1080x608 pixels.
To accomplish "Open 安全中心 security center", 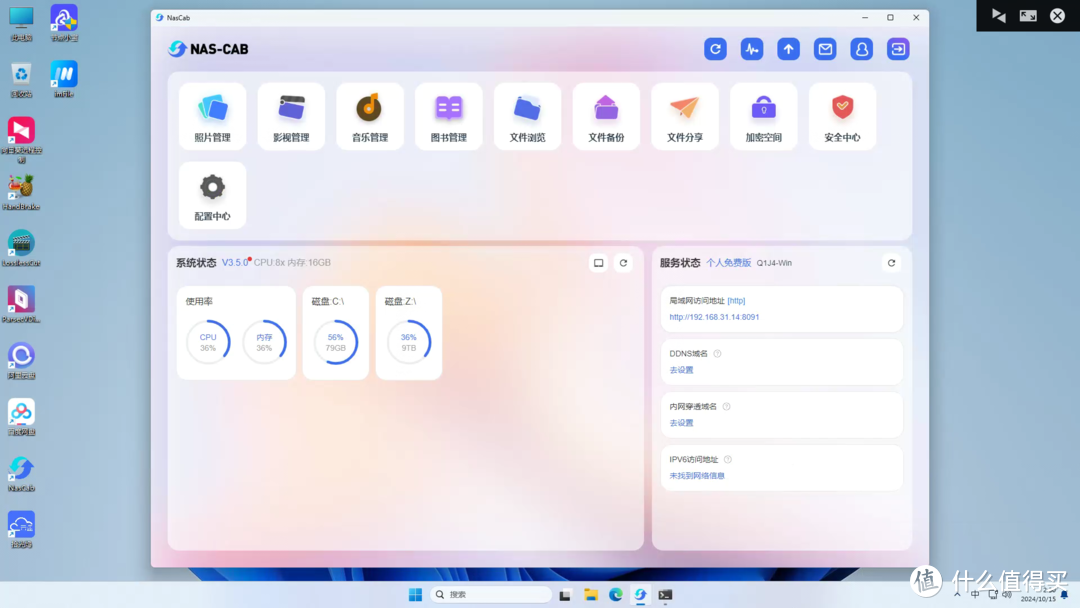I will pos(842,116).
